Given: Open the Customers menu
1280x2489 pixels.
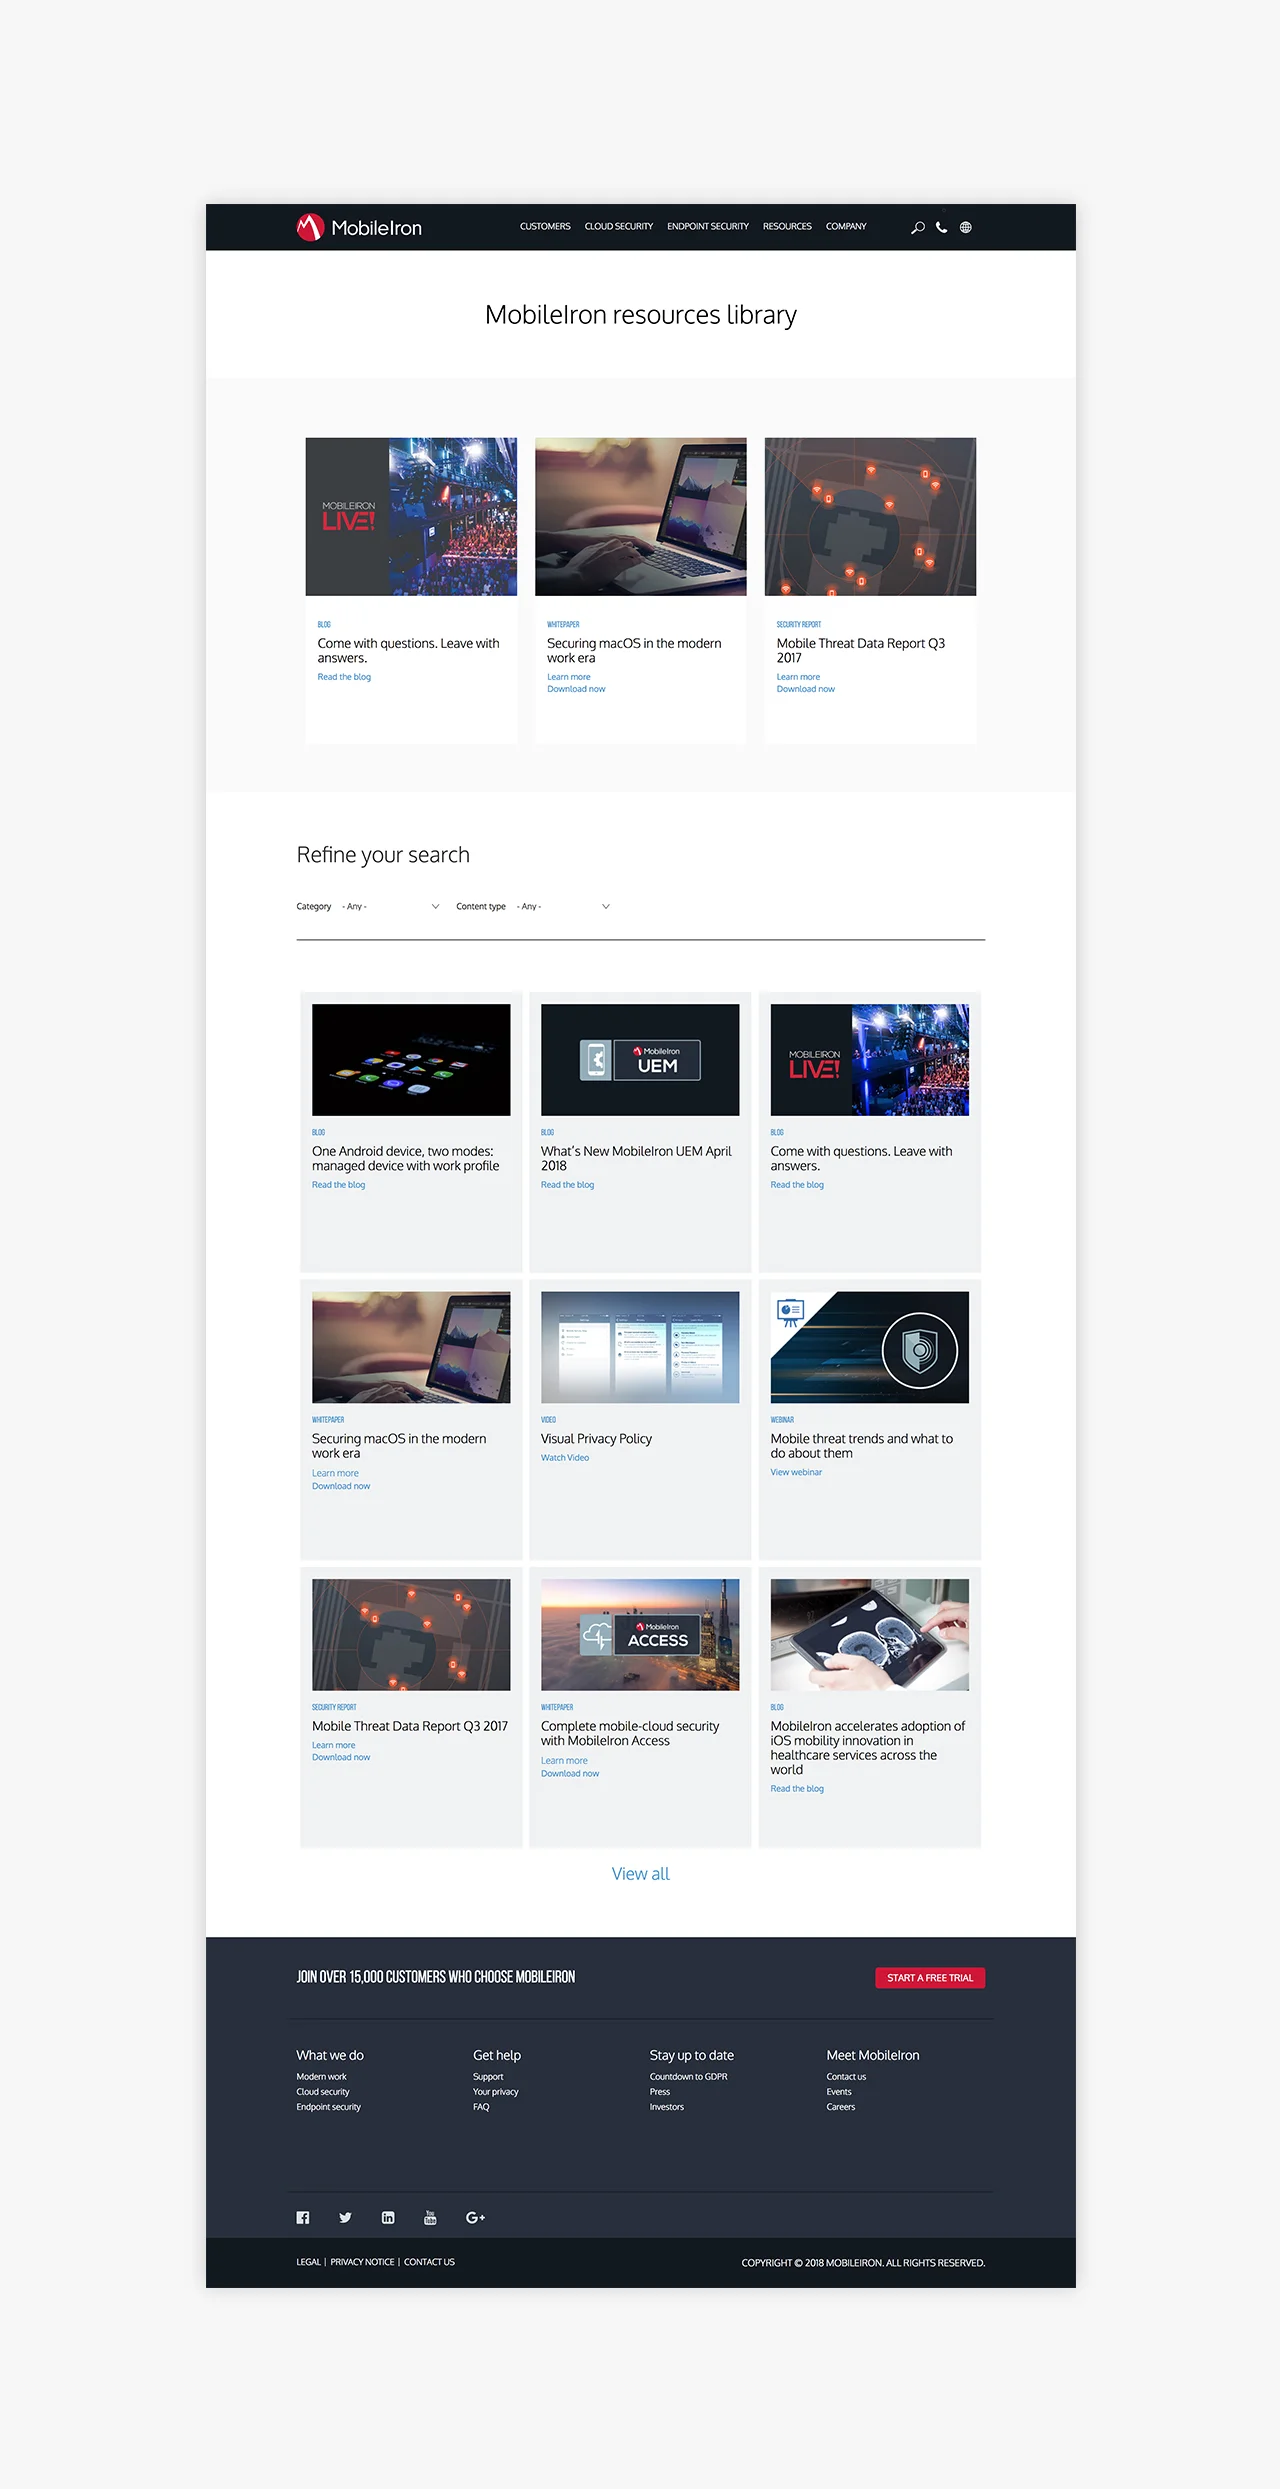Looking at the screenshot, I should pyautogui.click(x=545, y=227).
